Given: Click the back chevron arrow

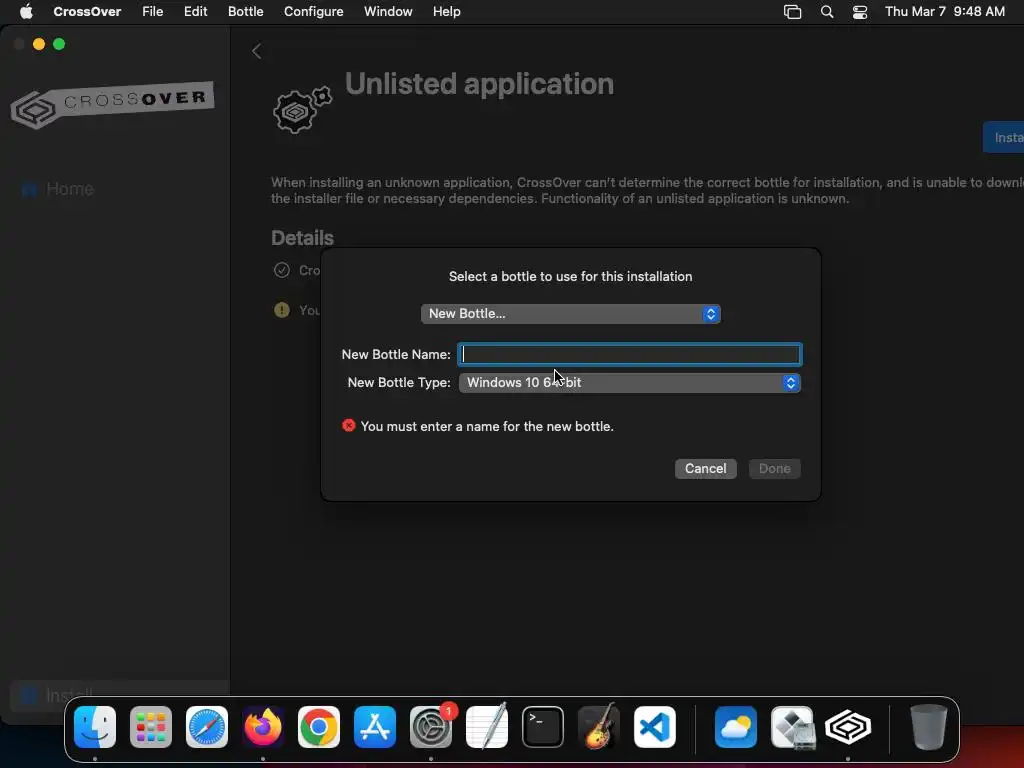Looking at the screenshot, I should pyautogui.click(x=257, y=51).
